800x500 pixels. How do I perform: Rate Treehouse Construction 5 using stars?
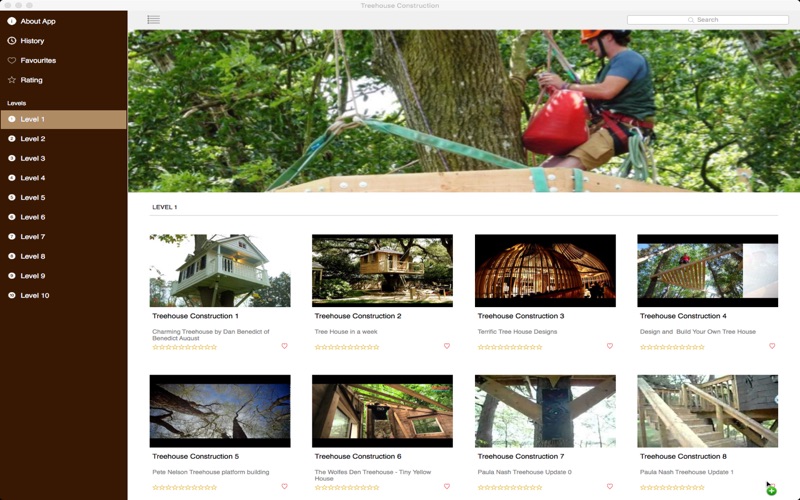(x=185, y=488)
